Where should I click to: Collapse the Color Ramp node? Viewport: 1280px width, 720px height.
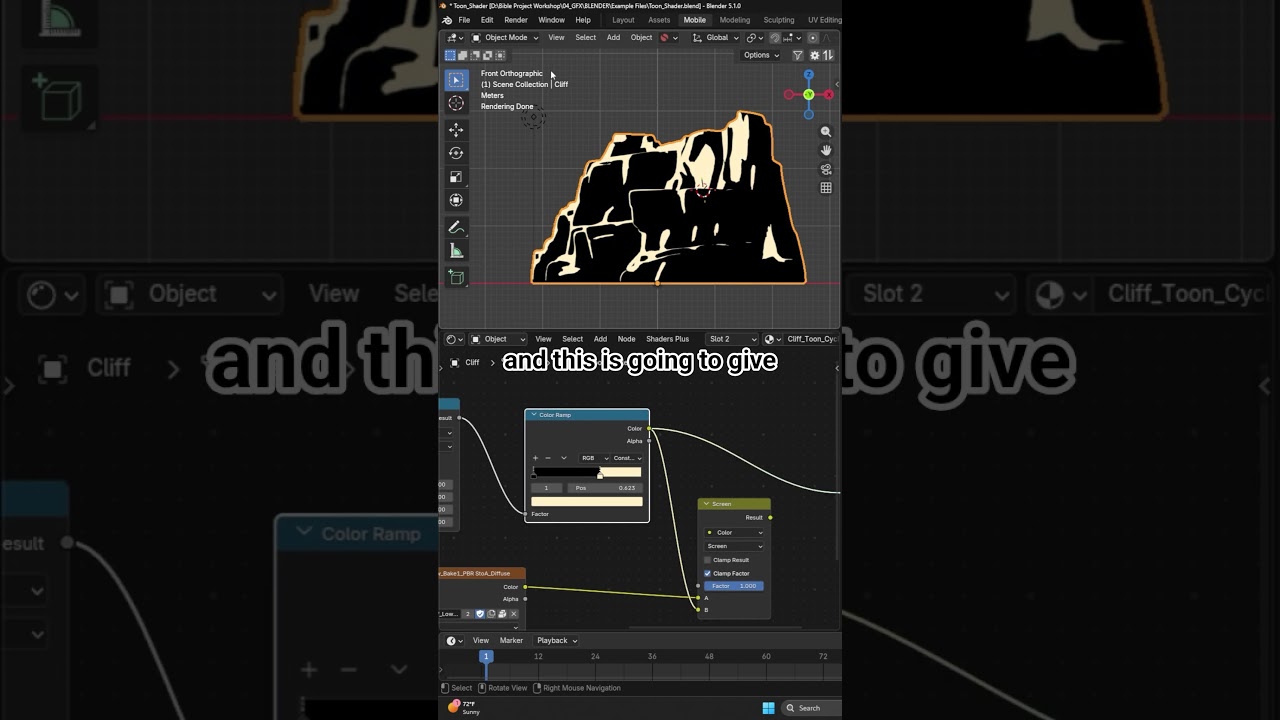tap(534, 415)
